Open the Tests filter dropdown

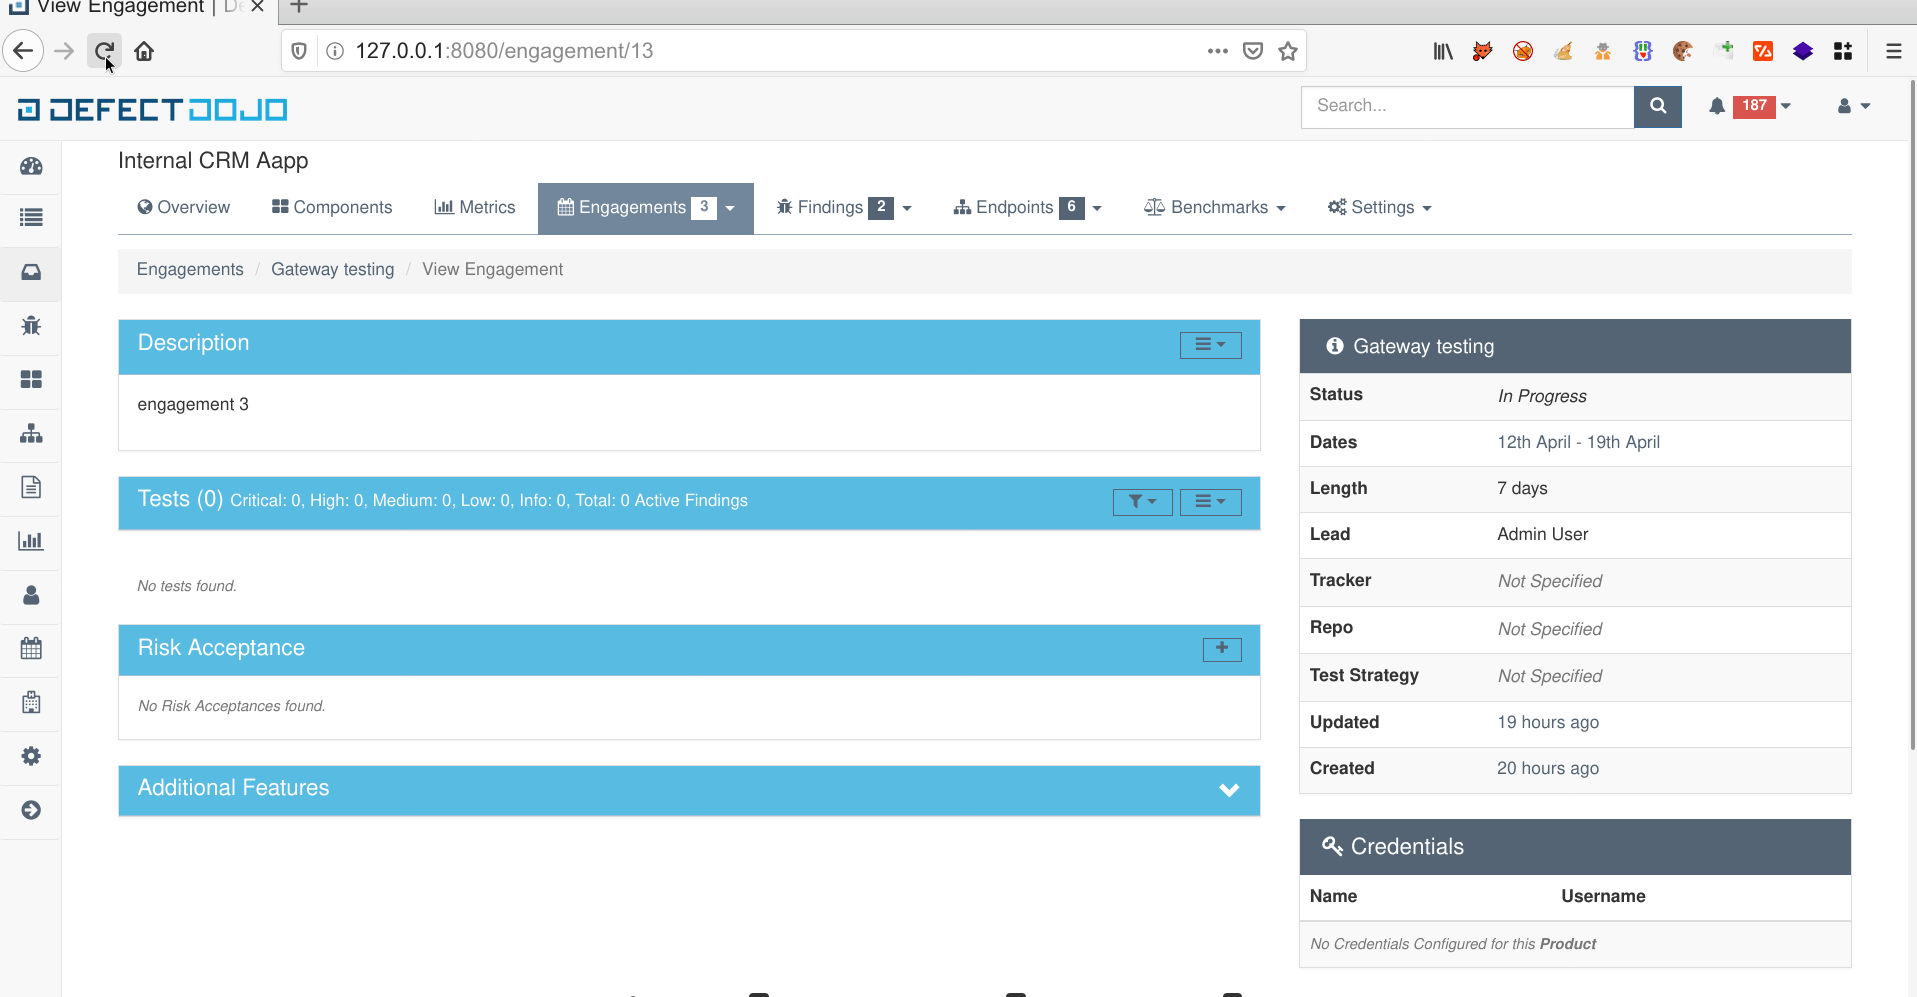pos(1142,502)
